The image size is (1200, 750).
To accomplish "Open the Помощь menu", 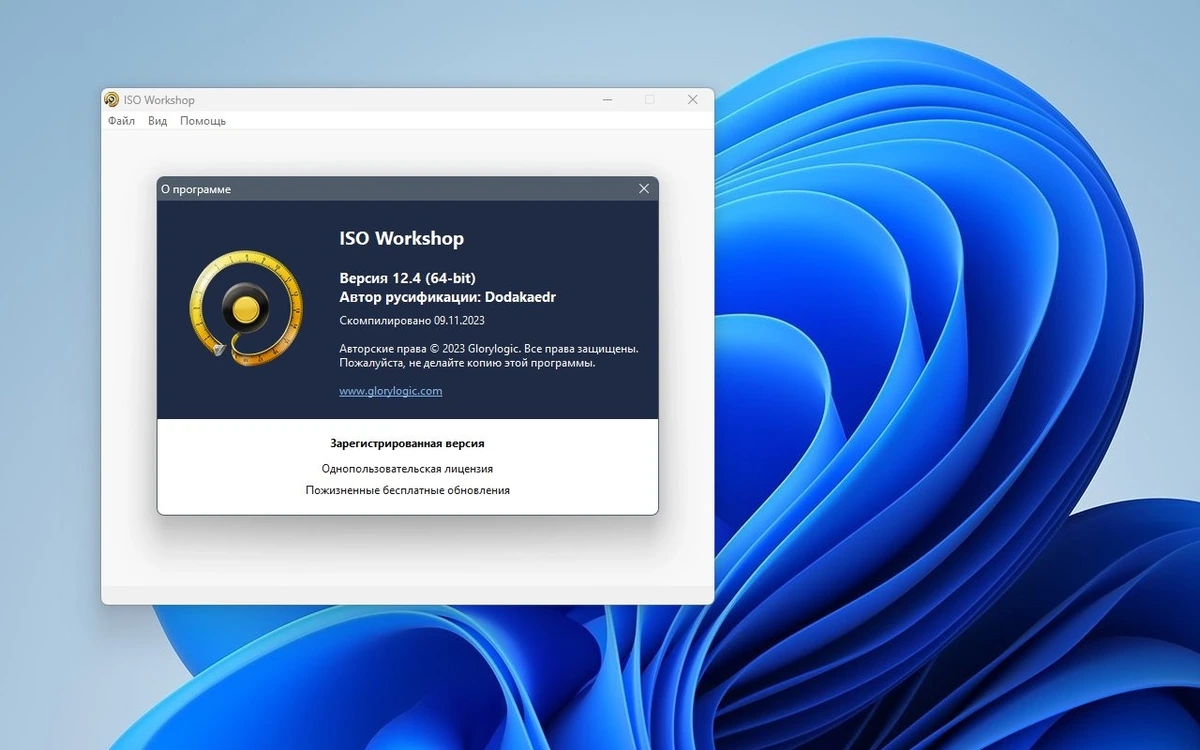I will pyautogui.click(x=203, y=121).
